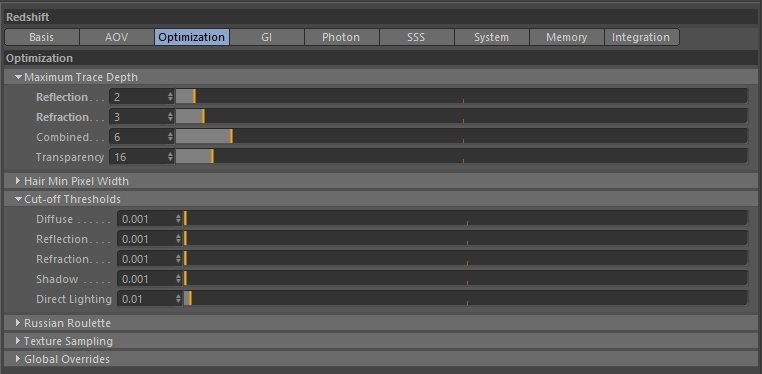This screenshot has width=762, height=374.
Task: Click the Diffuse threshold spinner arrows
Action: click(x=178, y=219)
